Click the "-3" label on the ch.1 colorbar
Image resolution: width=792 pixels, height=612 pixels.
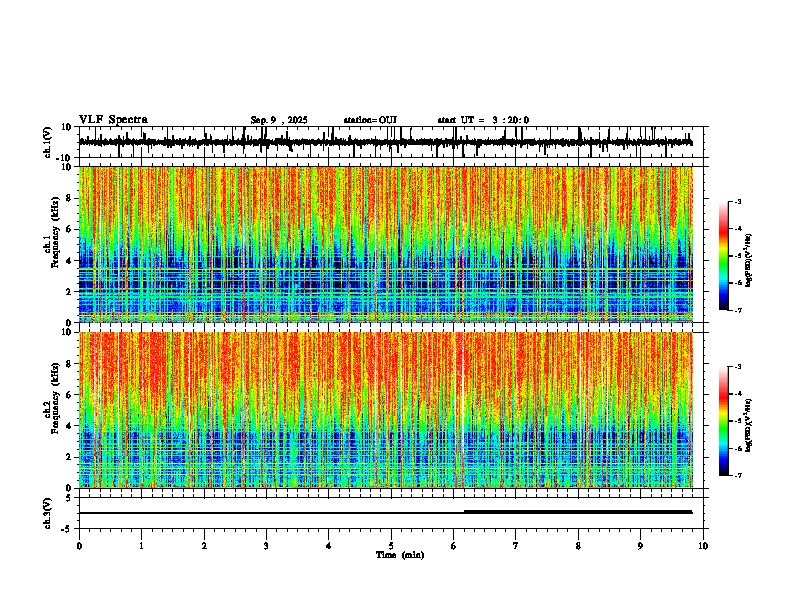pos(738,201)
